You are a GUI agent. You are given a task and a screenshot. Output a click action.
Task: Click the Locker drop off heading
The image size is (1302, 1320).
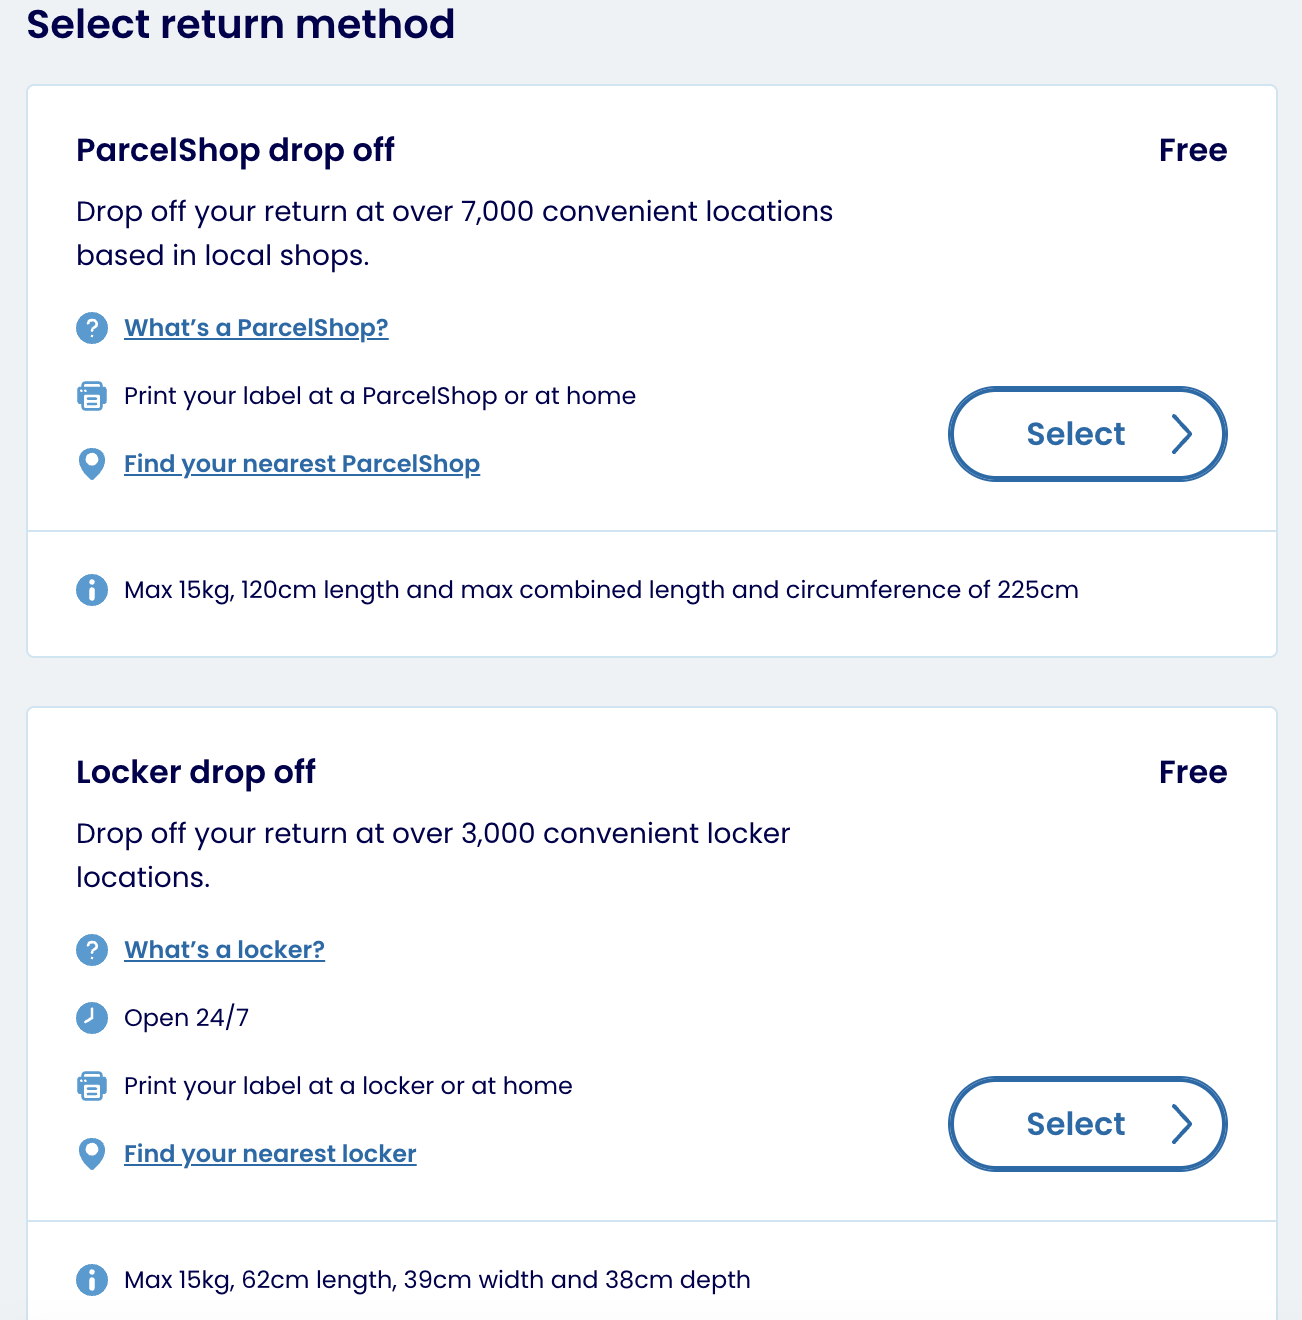click(196, 772)
